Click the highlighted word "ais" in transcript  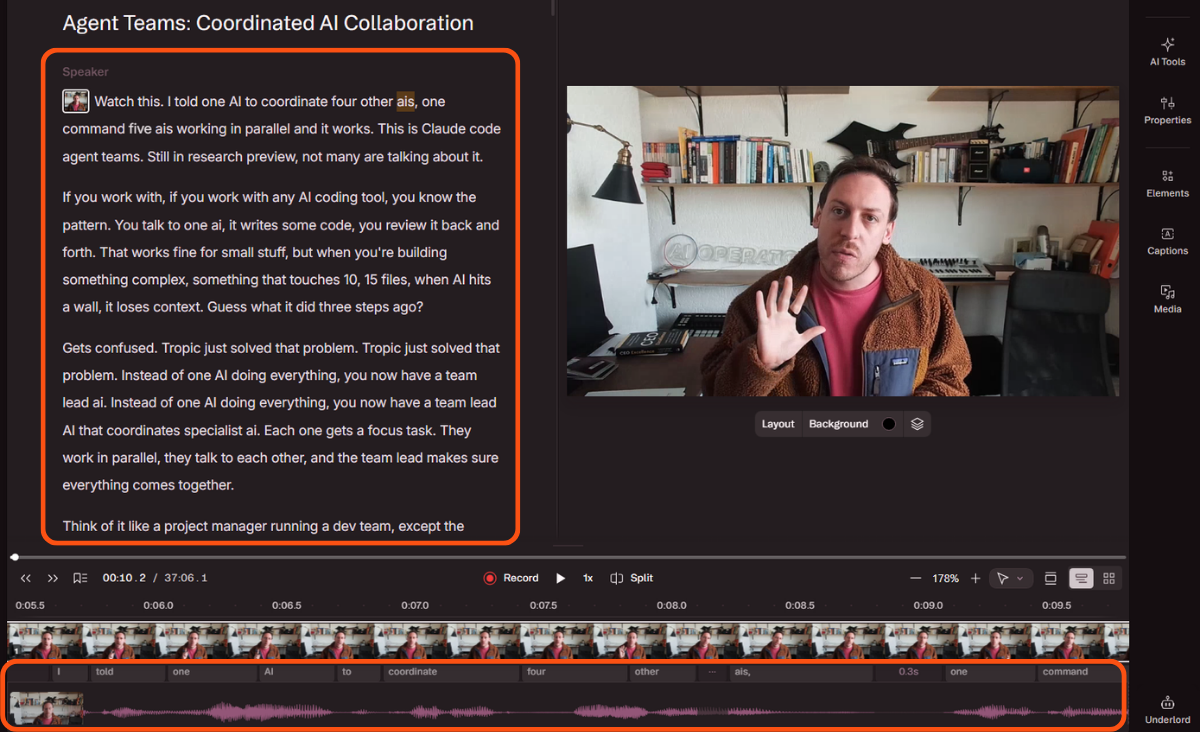click(405, 101)
